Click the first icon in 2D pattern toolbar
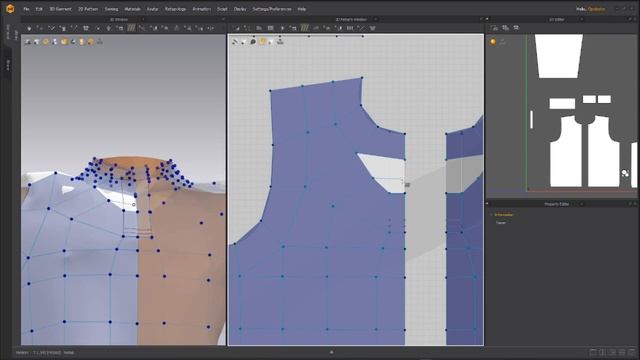This screenshot has width=640, height=360. point(236,28)
